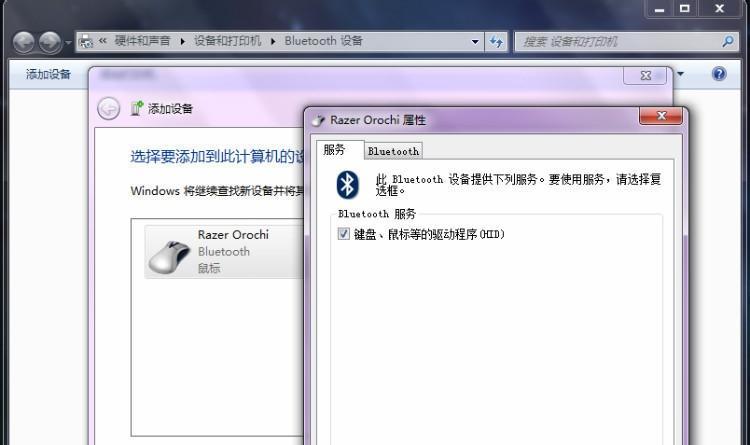Refresh the Bluetooth devices folder

pyautogui.click(x=496, y=42)
